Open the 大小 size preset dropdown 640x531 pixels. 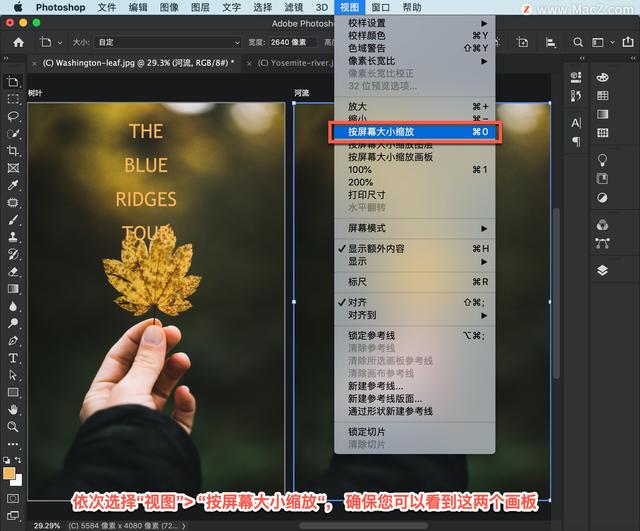click(167, 42)
